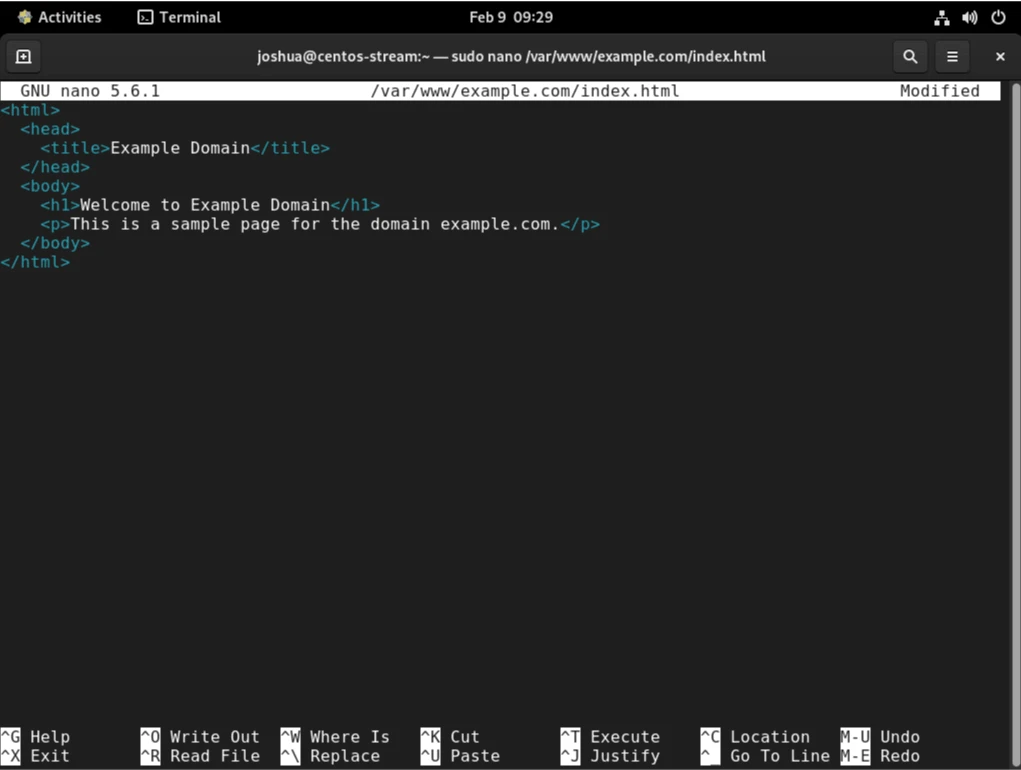Click the h1 'Welcome to Example Domain' line
The image size is (1021, 770).
[210, 205]
